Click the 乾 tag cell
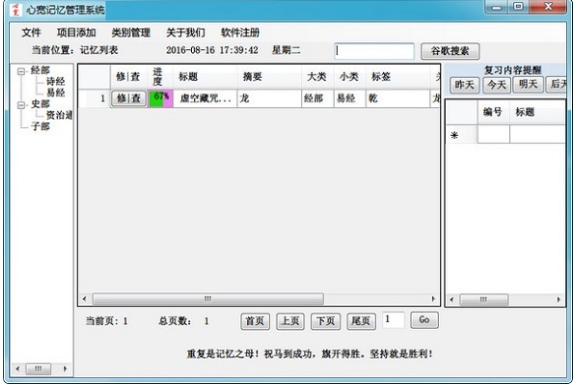 (x=397, y=98)
